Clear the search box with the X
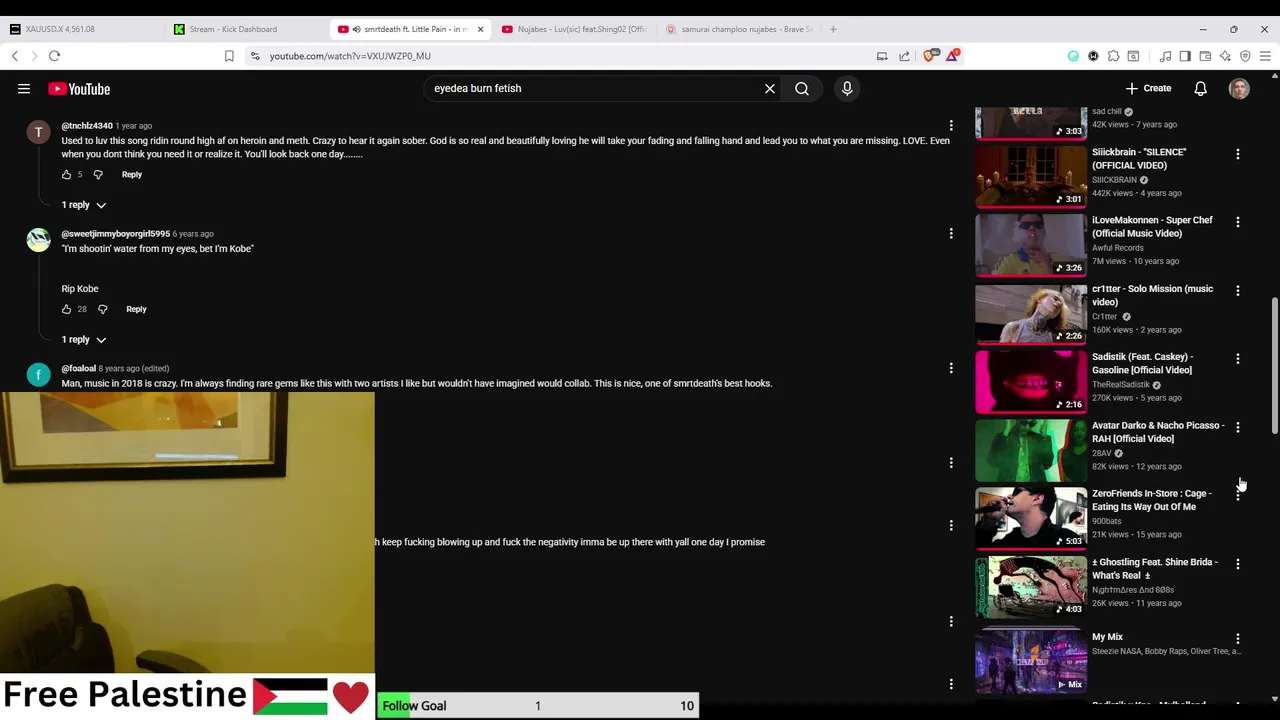1280x720 pixels. [x=770, y=89]
